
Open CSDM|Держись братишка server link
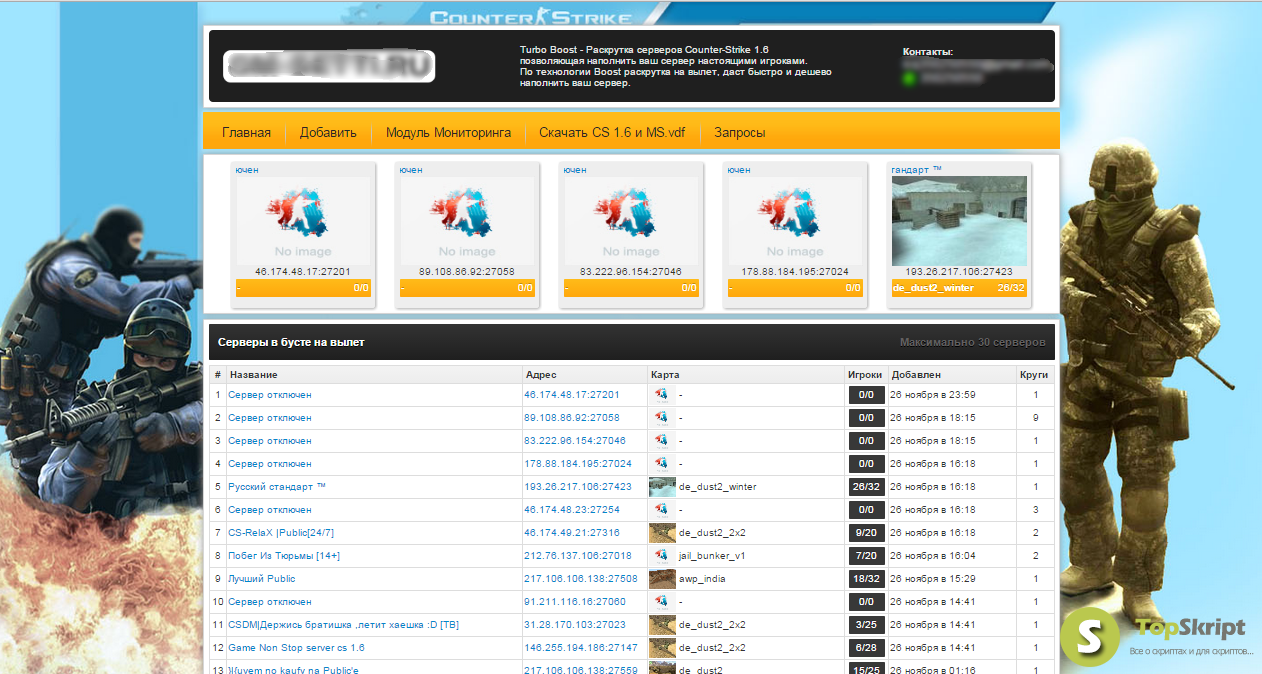point(343,625)
